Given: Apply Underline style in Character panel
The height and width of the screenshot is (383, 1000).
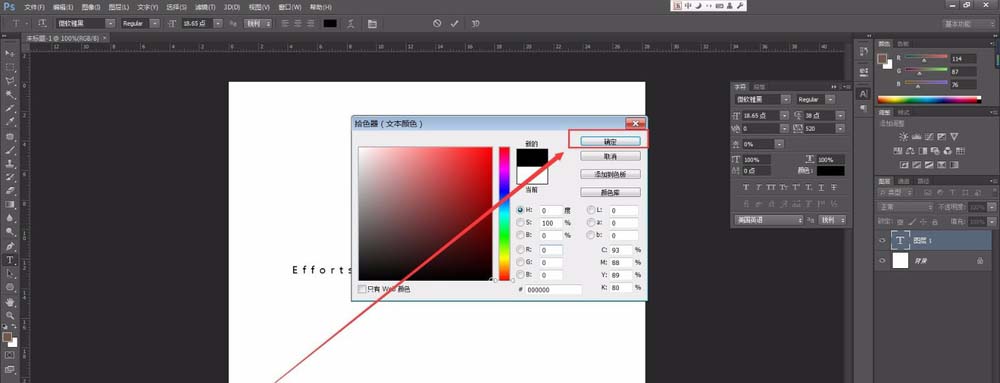Looking at the screenshot, I should point(821,187).
